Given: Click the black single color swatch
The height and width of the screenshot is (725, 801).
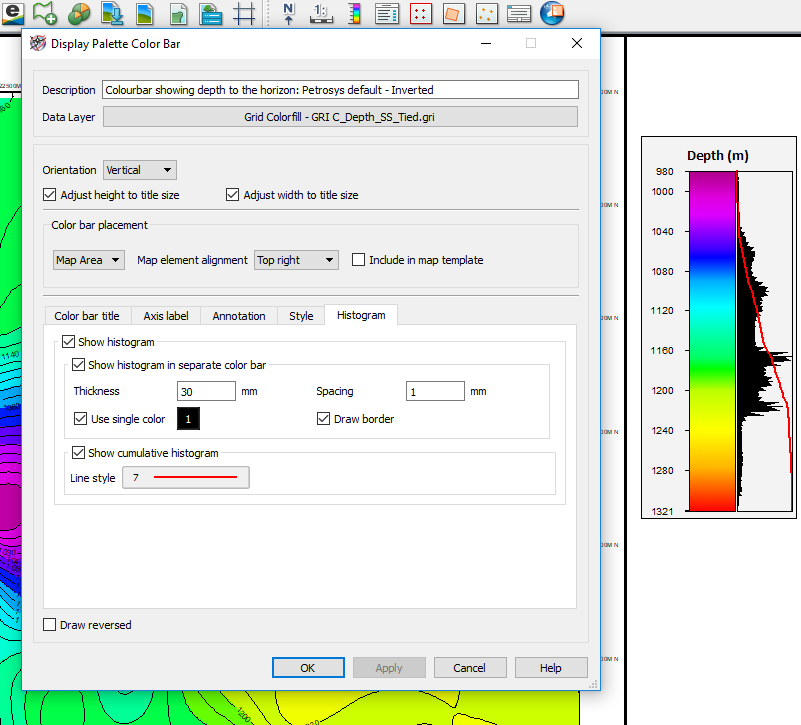Looking at the screenshot, I should click(x=188, y=419).
